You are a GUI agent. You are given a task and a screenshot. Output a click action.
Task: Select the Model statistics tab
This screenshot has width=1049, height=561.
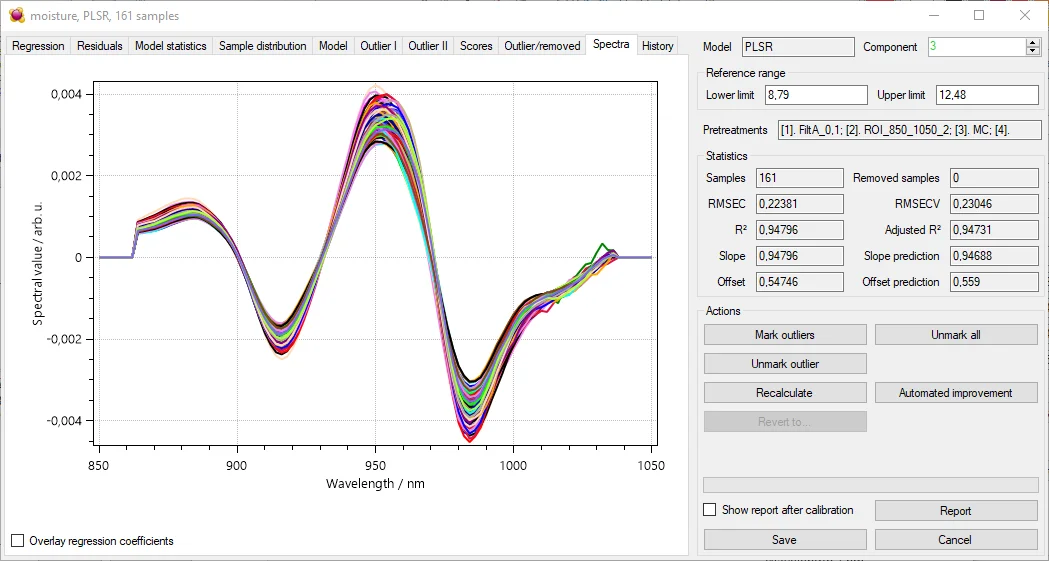coord(170,46)
